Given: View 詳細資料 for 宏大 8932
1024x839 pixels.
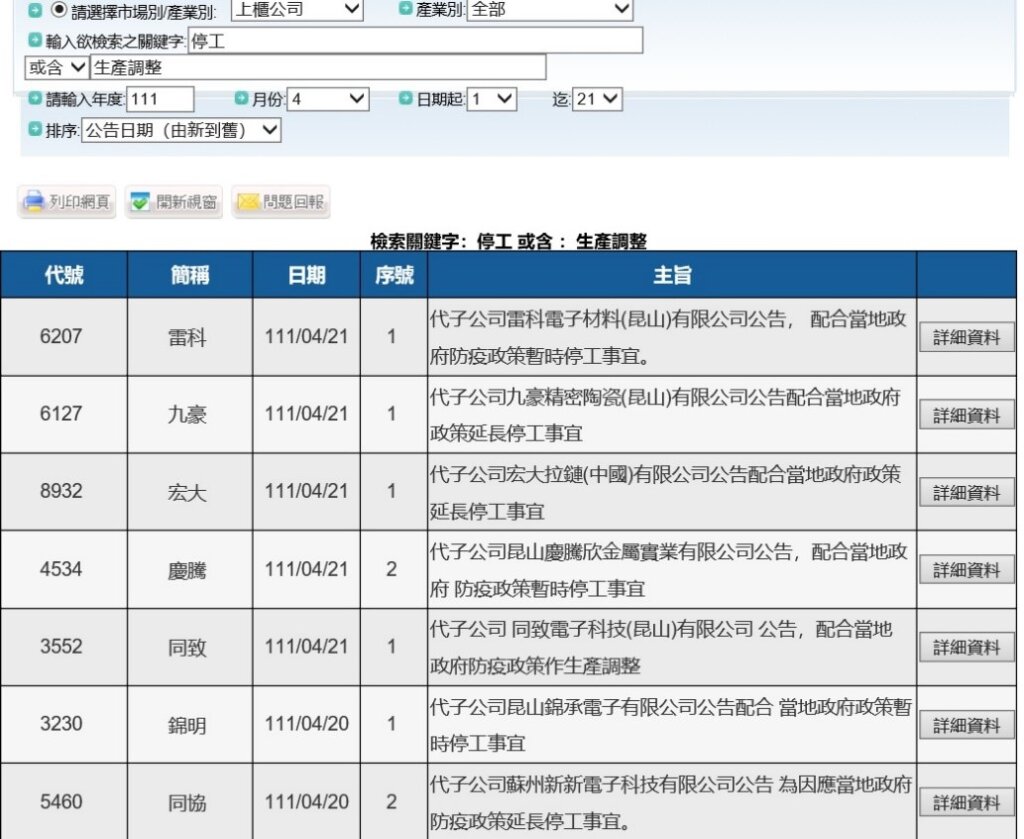Looking at the screenshot, I should pyautogui.click(x=966, y=493).
